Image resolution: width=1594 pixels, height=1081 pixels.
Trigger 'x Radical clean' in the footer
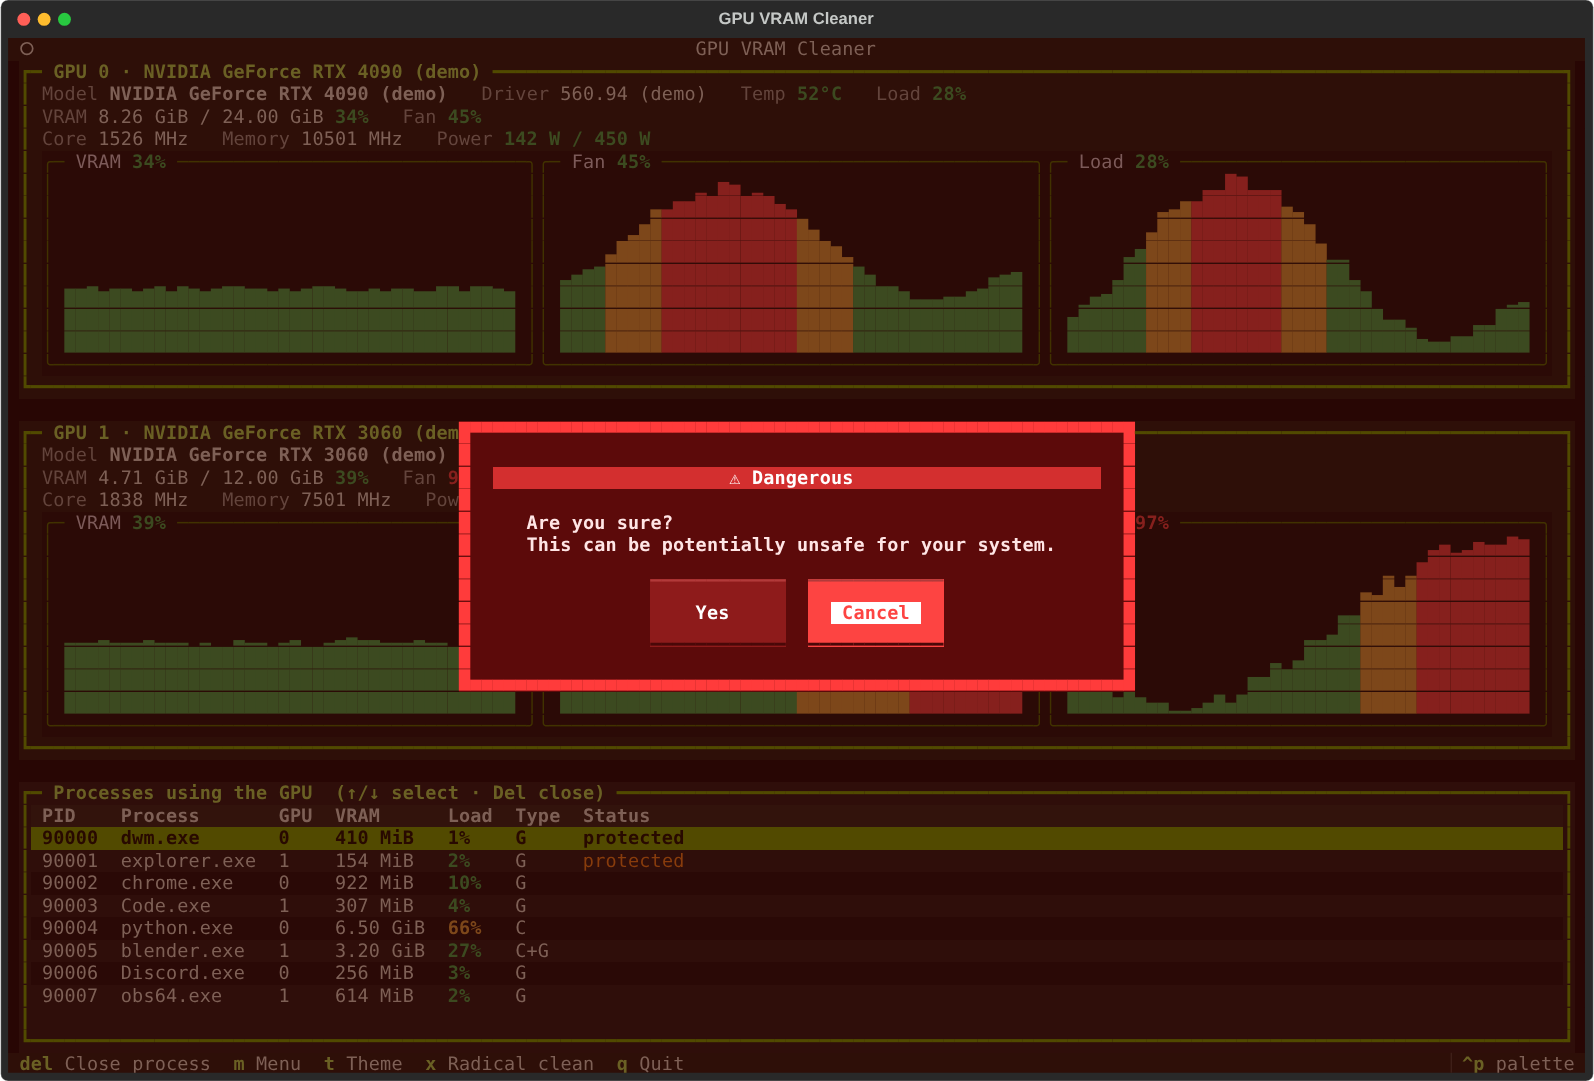click(509, 1063)
